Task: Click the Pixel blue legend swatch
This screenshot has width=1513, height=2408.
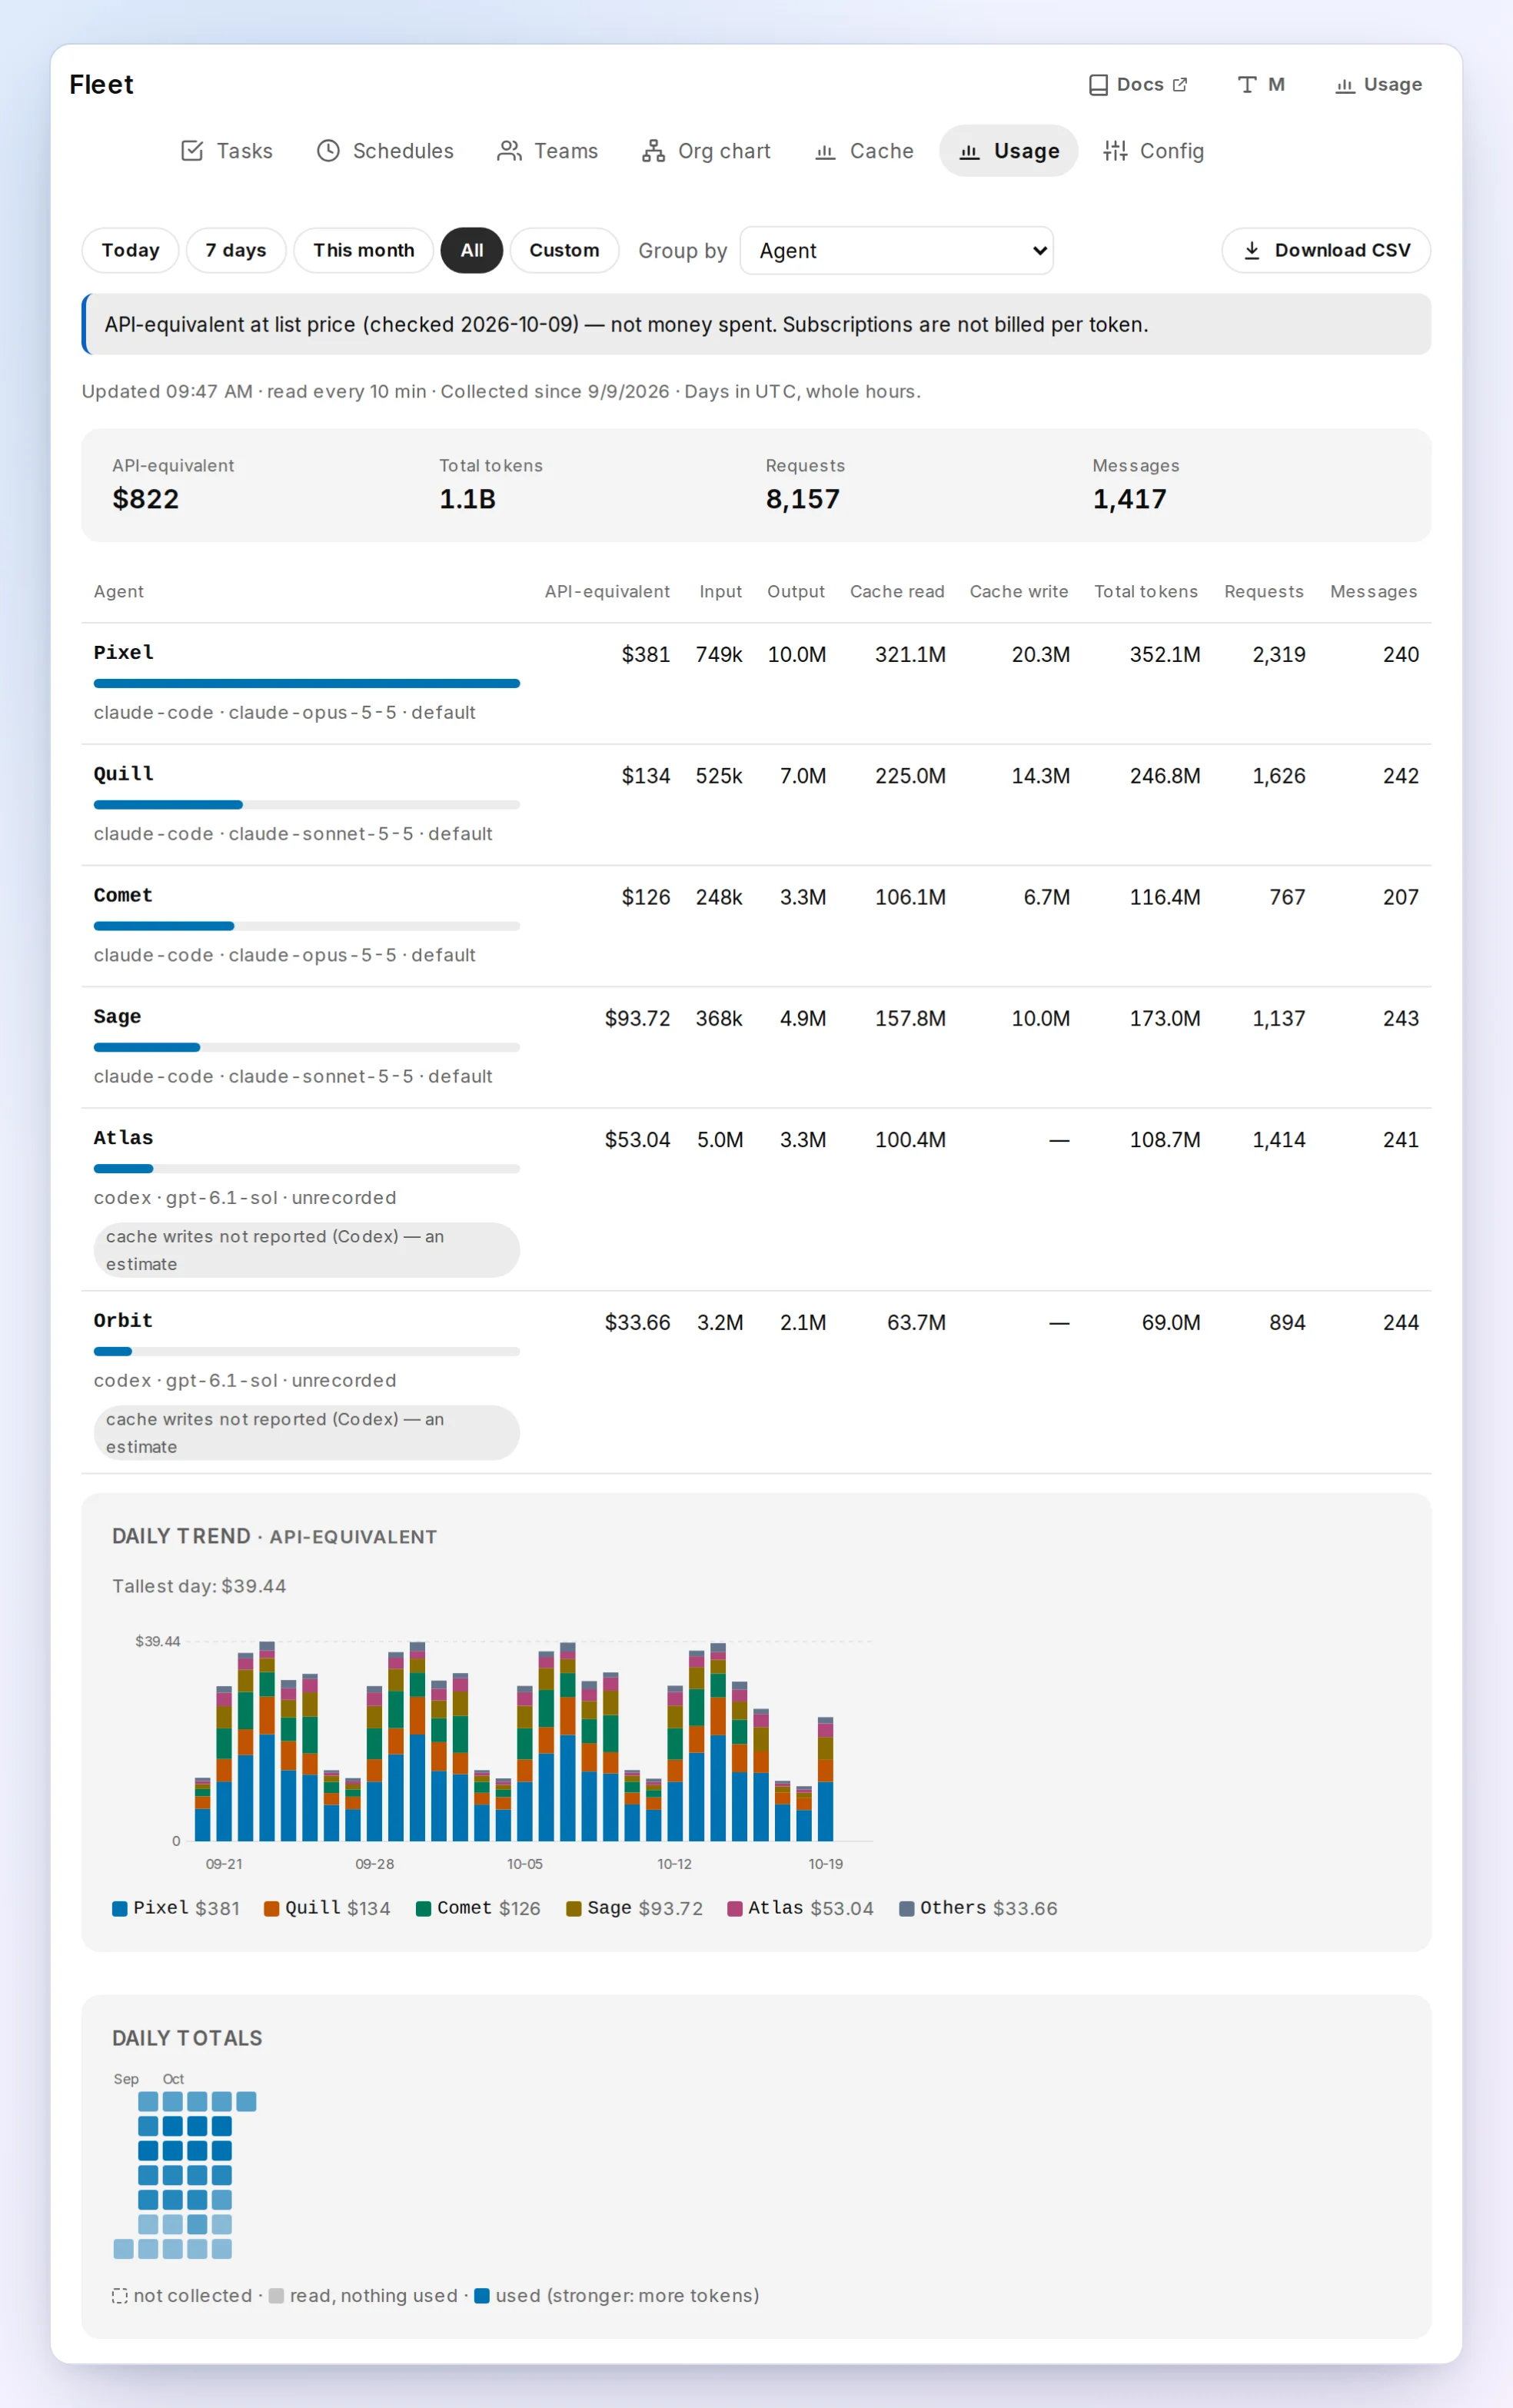Action: pyautogui.click(x=120, y=1908)
